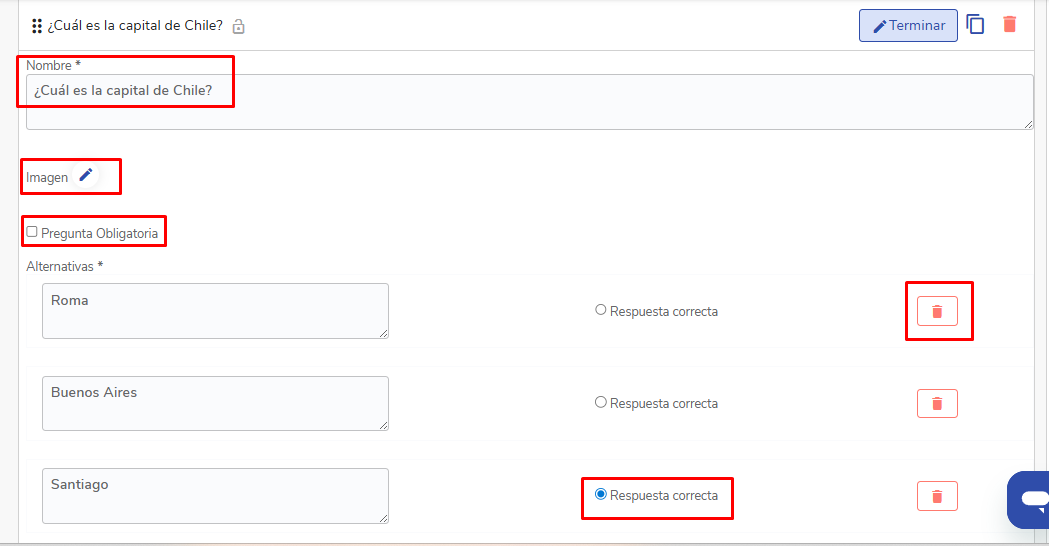
Task: Delete the Buenos Aires alternative
Action: coord(937,403)
